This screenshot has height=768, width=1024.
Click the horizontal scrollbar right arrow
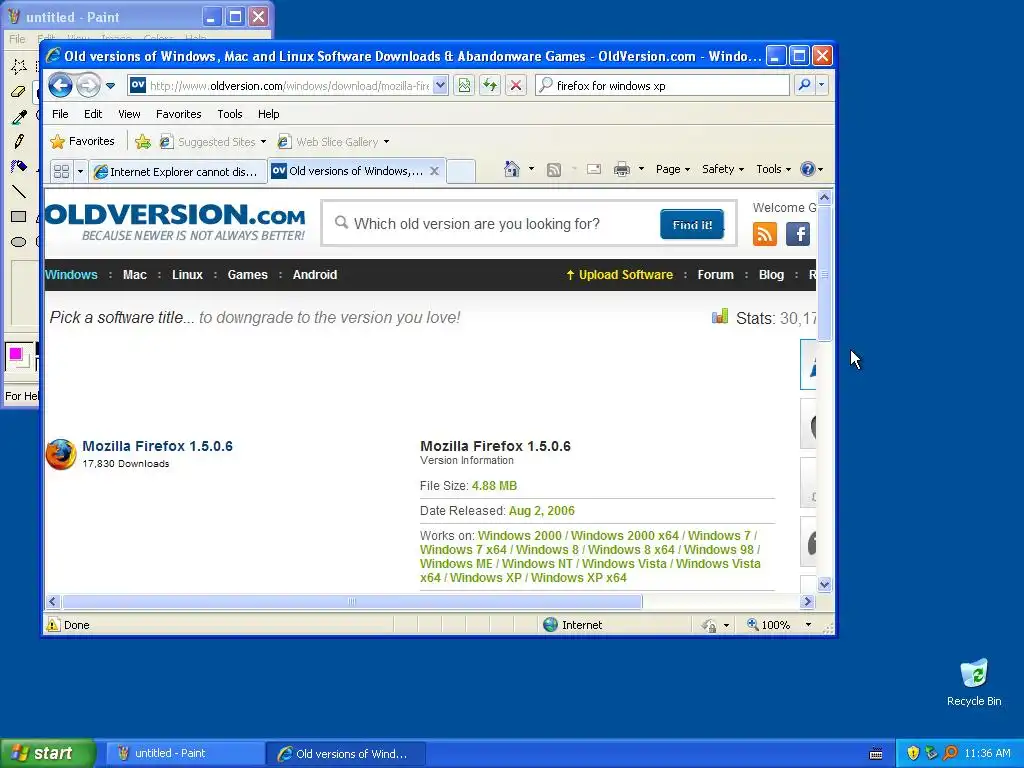click(x=807, y=601)
